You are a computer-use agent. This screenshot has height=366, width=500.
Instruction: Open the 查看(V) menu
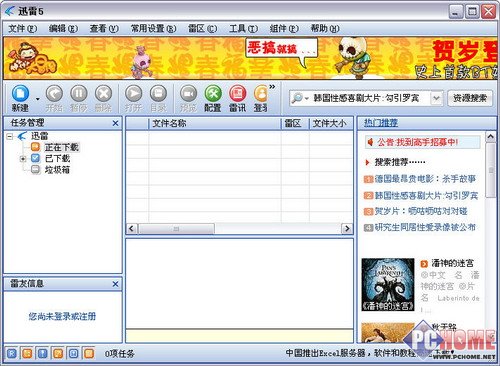(104, 29)
